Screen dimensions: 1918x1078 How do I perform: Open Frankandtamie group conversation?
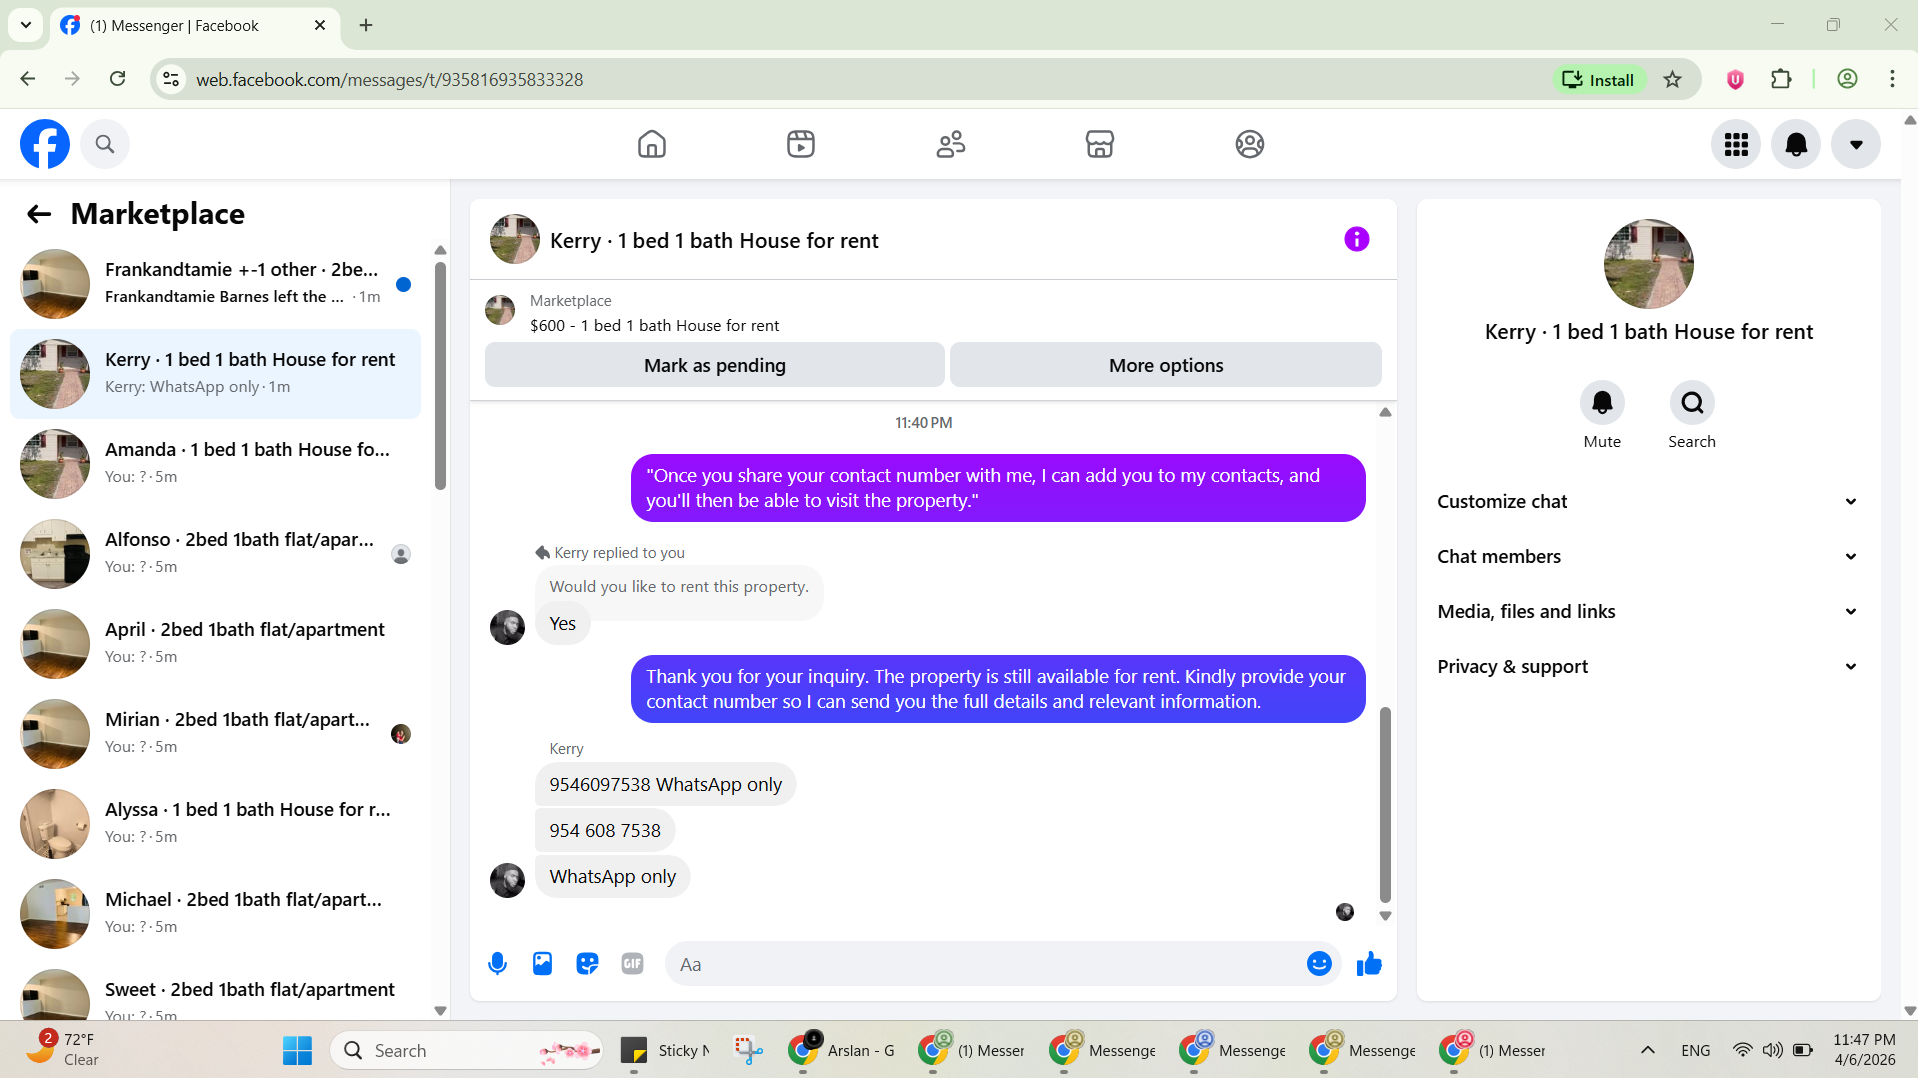pos(215,284)
